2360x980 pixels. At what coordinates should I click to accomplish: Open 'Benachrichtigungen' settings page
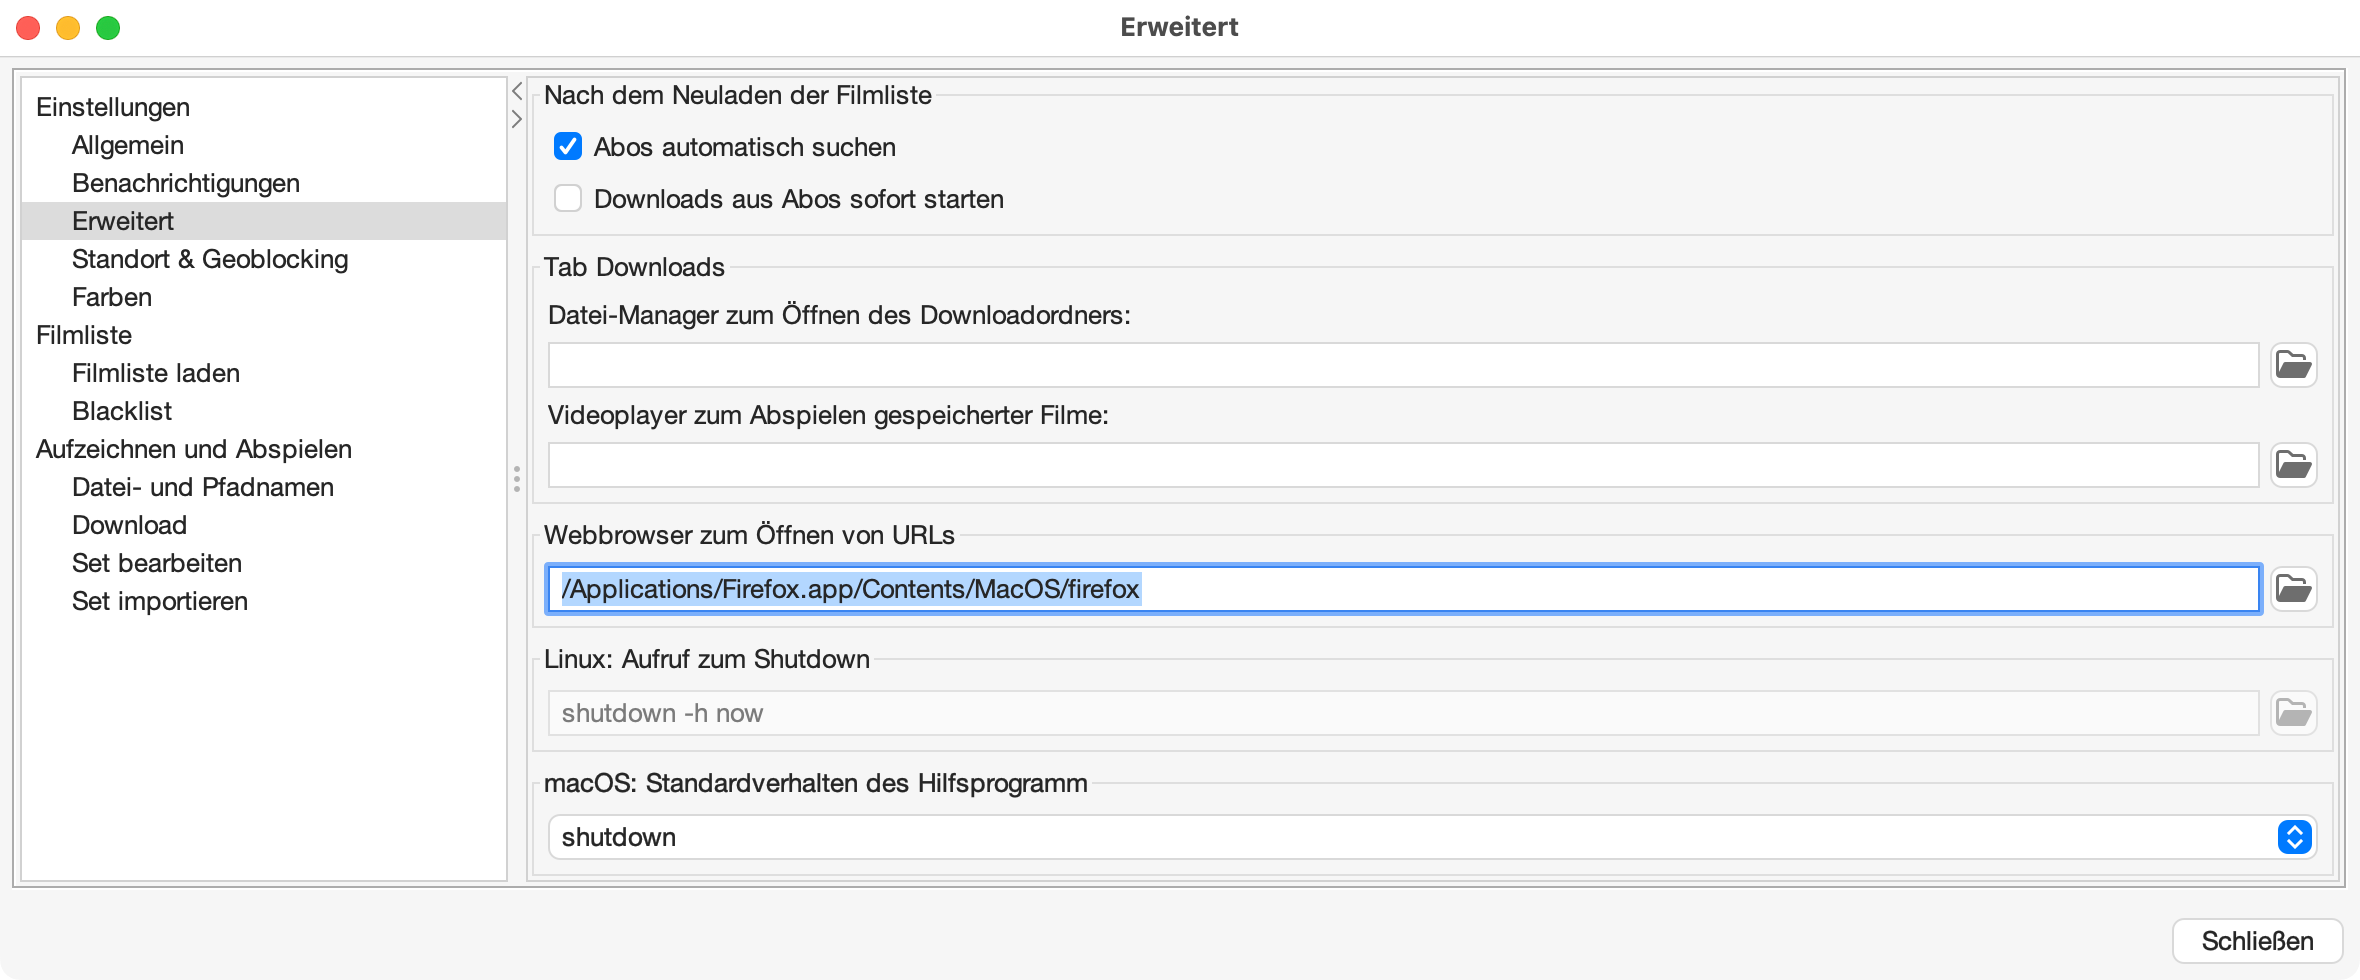(186, 183)
